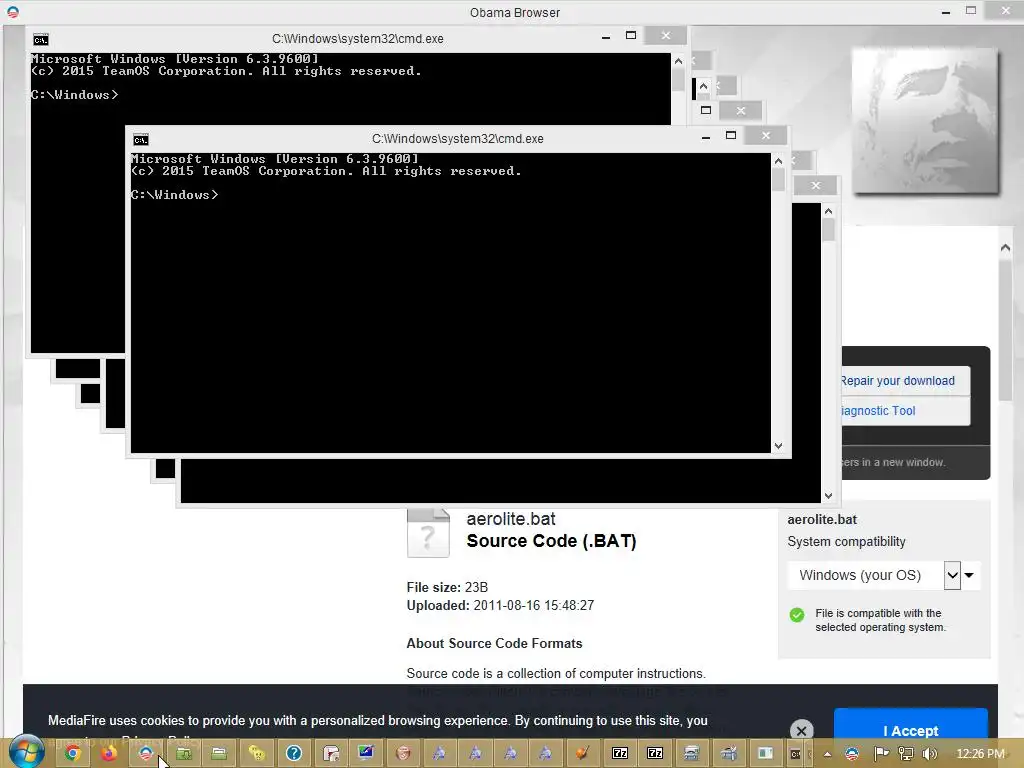Image resolution: width=1024 pixels, height=768 pixels.
Task: Click About Source Code Formats heading
Action: click(494, 643)
